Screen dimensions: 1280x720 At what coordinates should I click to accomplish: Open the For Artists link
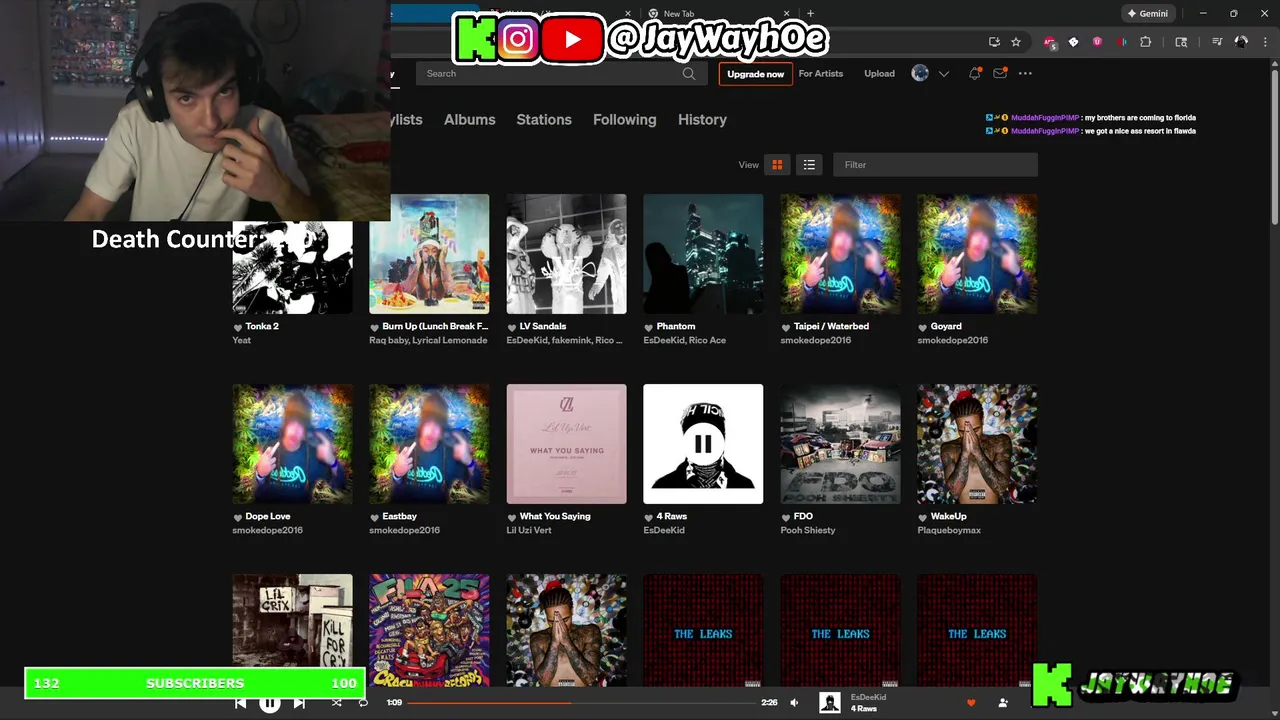821,73
